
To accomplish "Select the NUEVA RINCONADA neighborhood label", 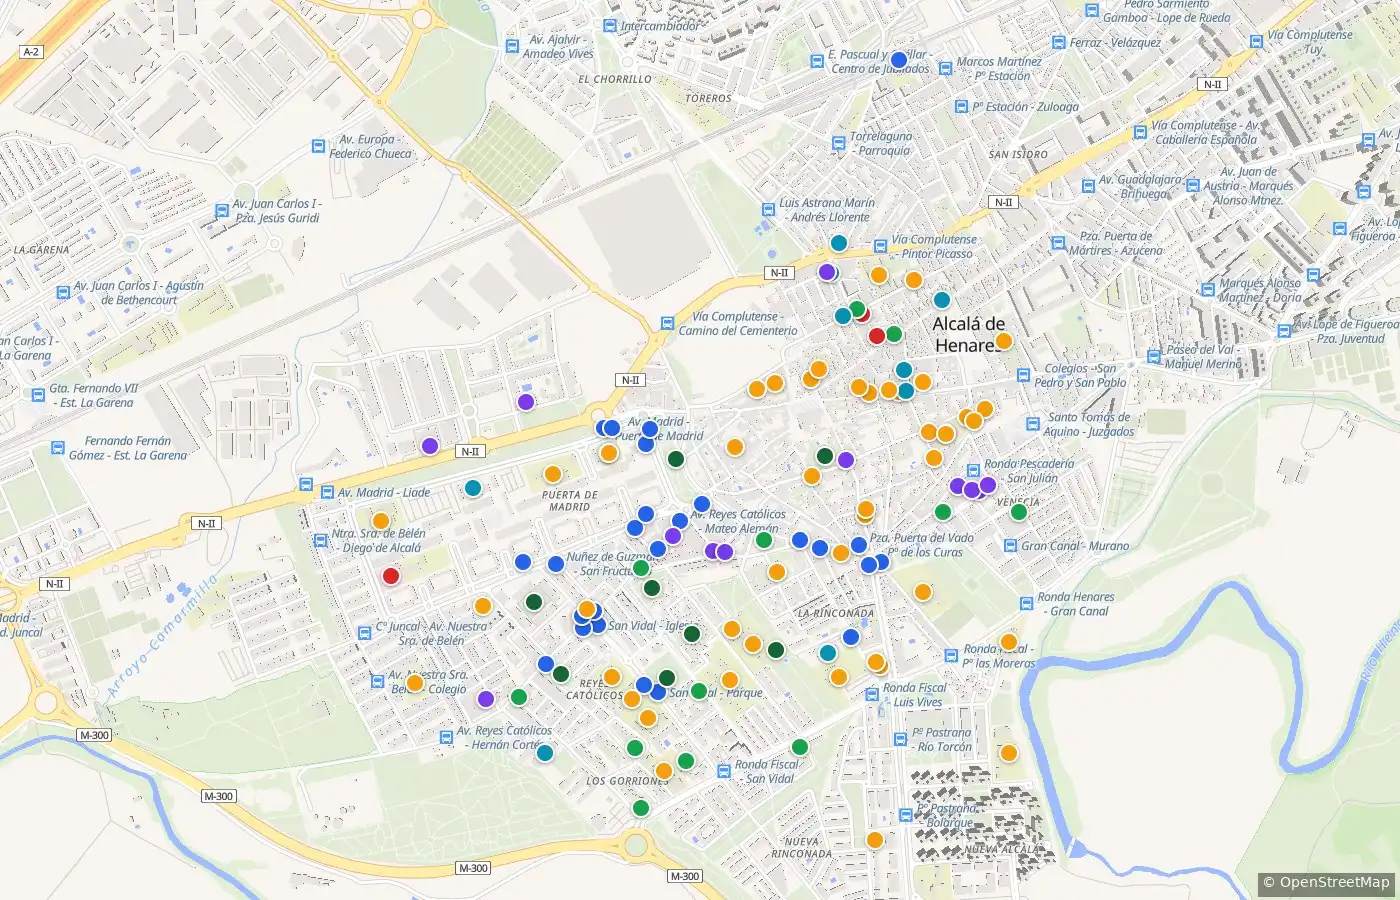I will coord(802,848).
